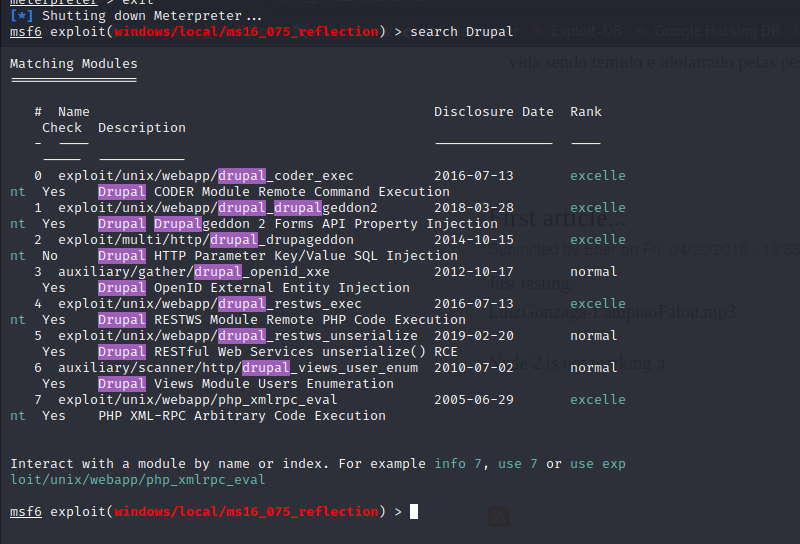Click the 'search Drupal' command text

tap(461, 32)
